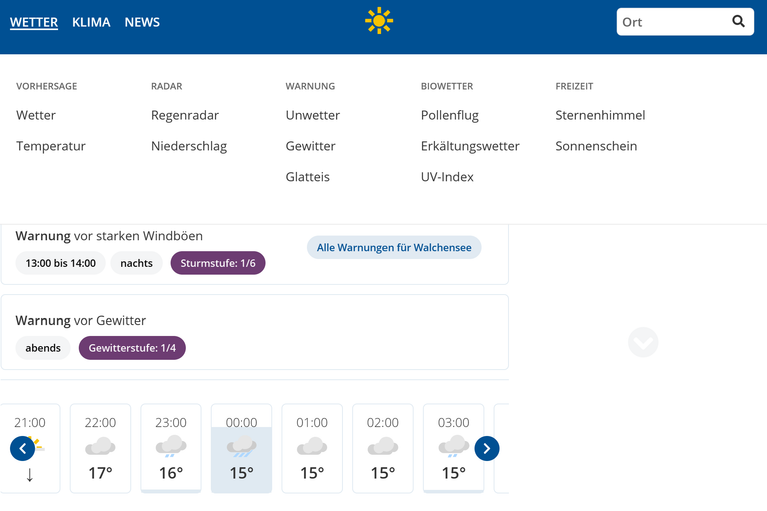Go to previous hours with left arrow
This screenshot has width=767, height=511.
click(23, 448)
